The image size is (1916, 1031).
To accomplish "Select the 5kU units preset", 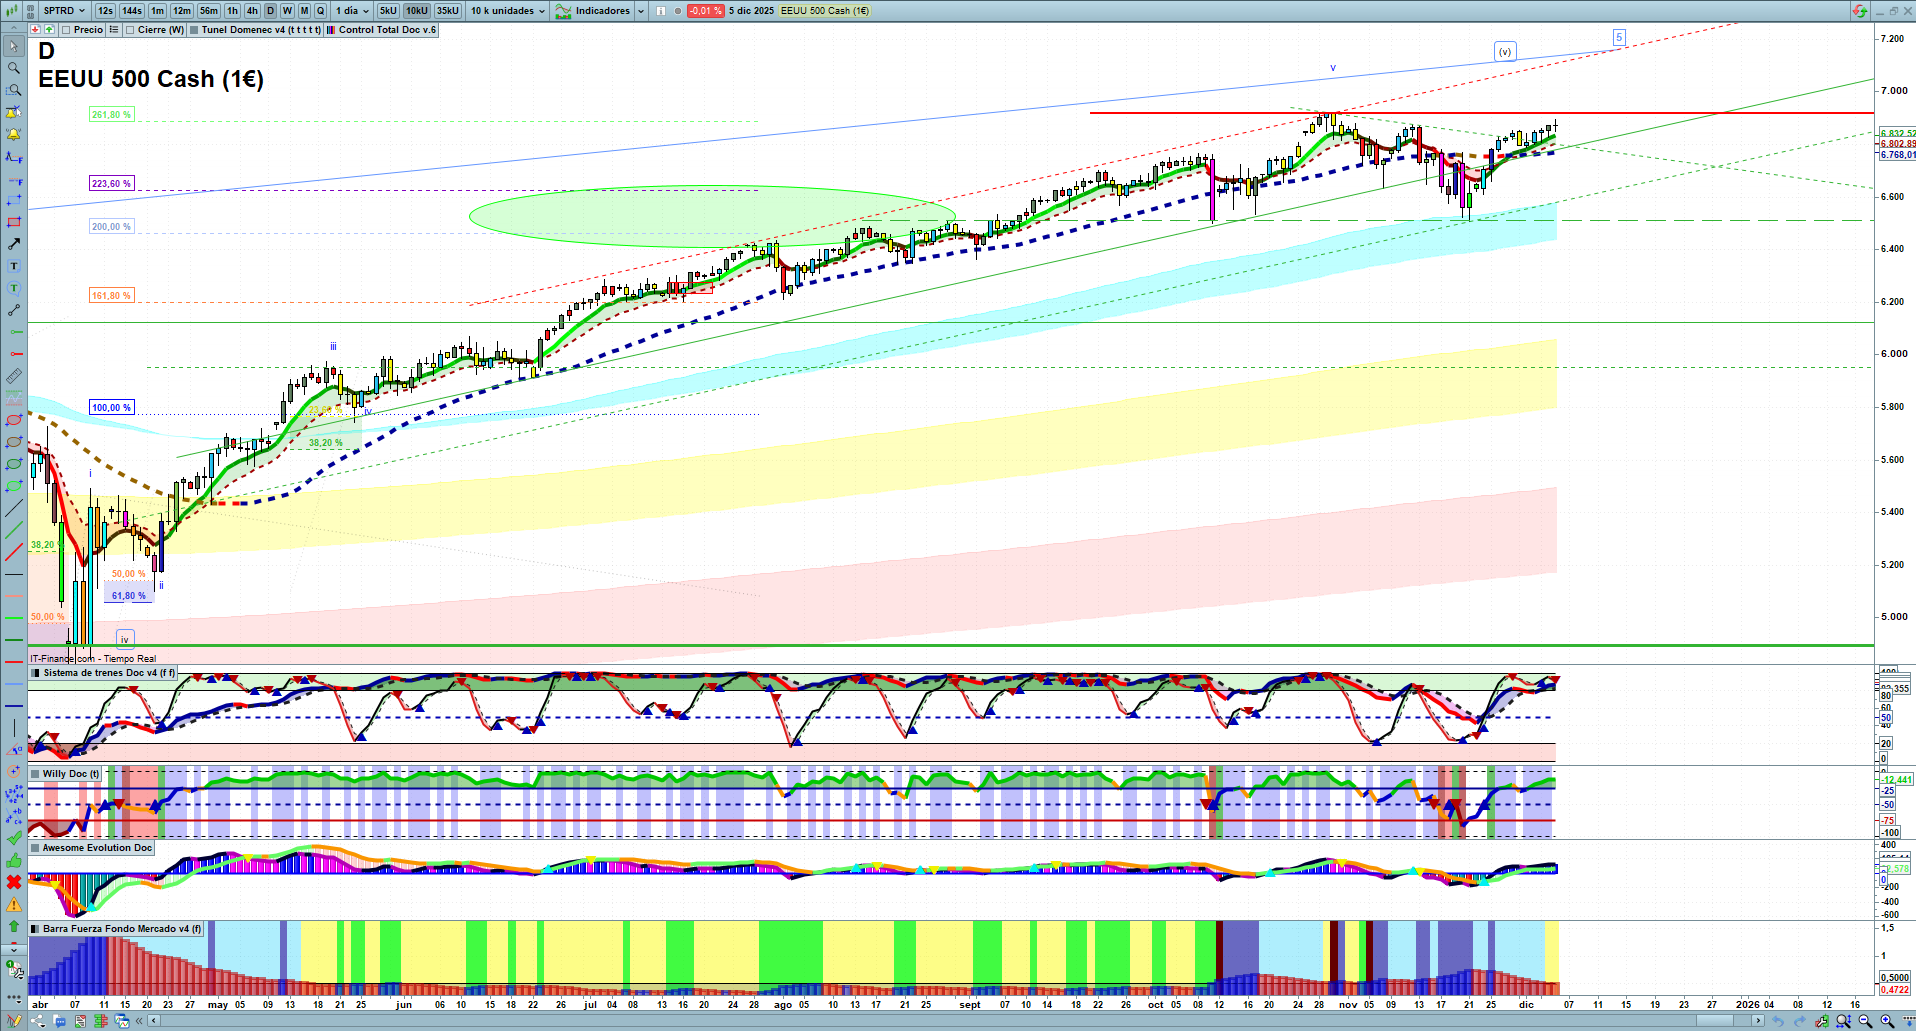I will pyautogui.click(x=388, y=11).
